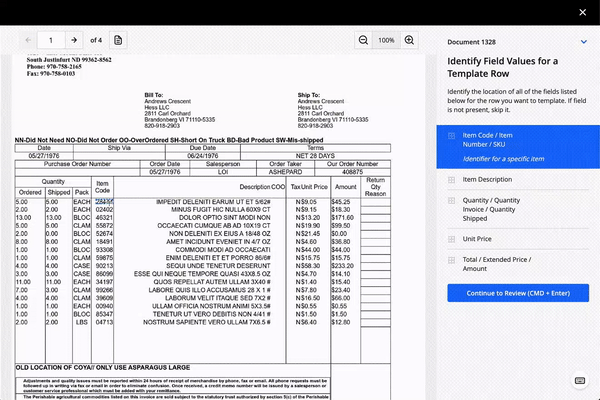Expand the Document 1328 chevron
This screenshot has height=400, width=600.
click(584, 42)
